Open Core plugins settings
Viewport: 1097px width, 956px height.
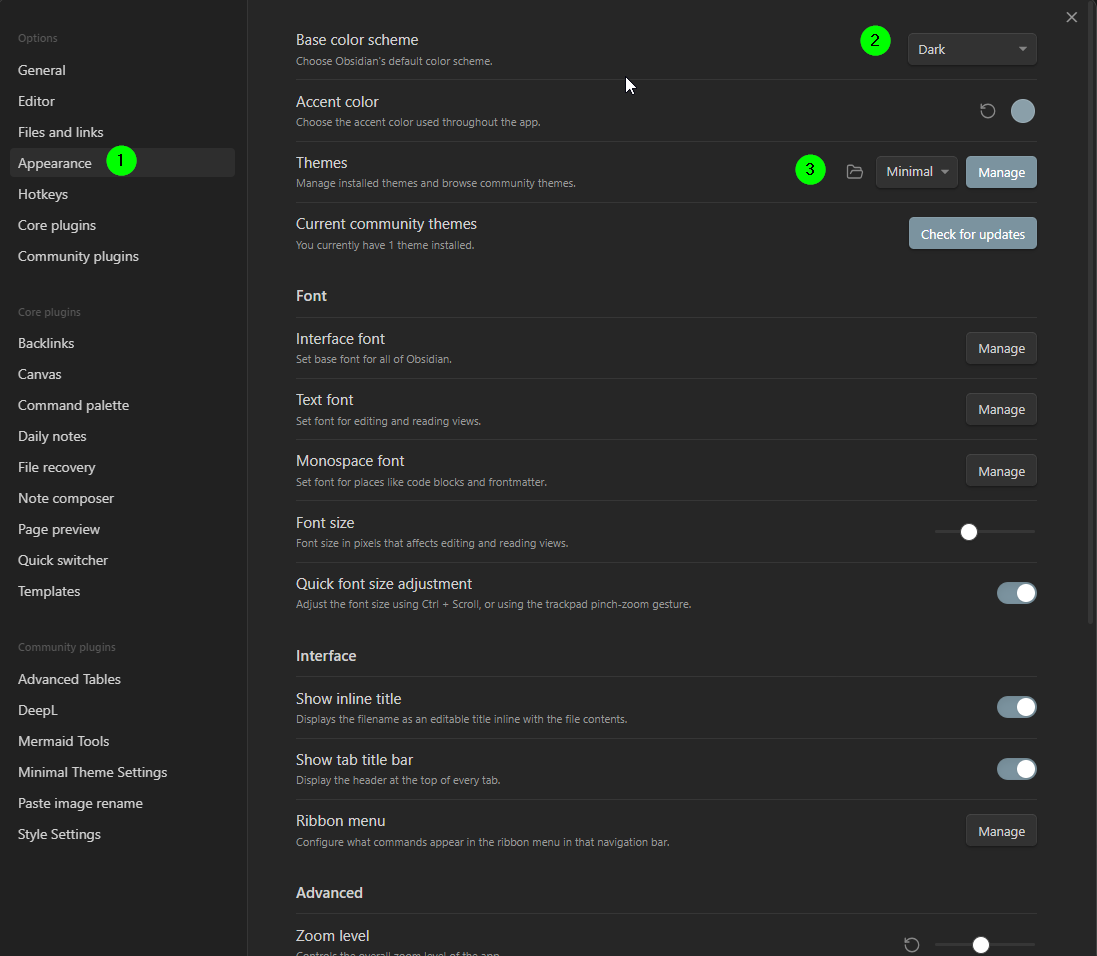122,225
